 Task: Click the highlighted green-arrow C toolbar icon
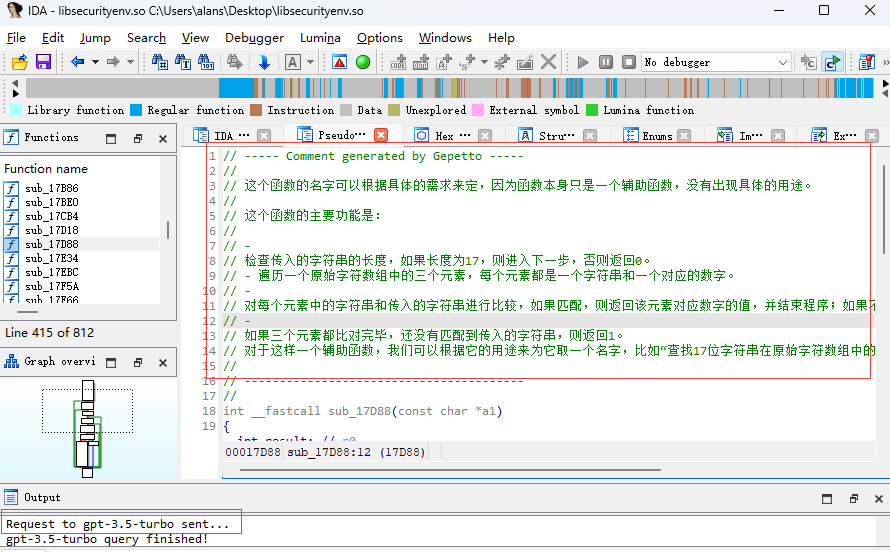tap(832, 62)
